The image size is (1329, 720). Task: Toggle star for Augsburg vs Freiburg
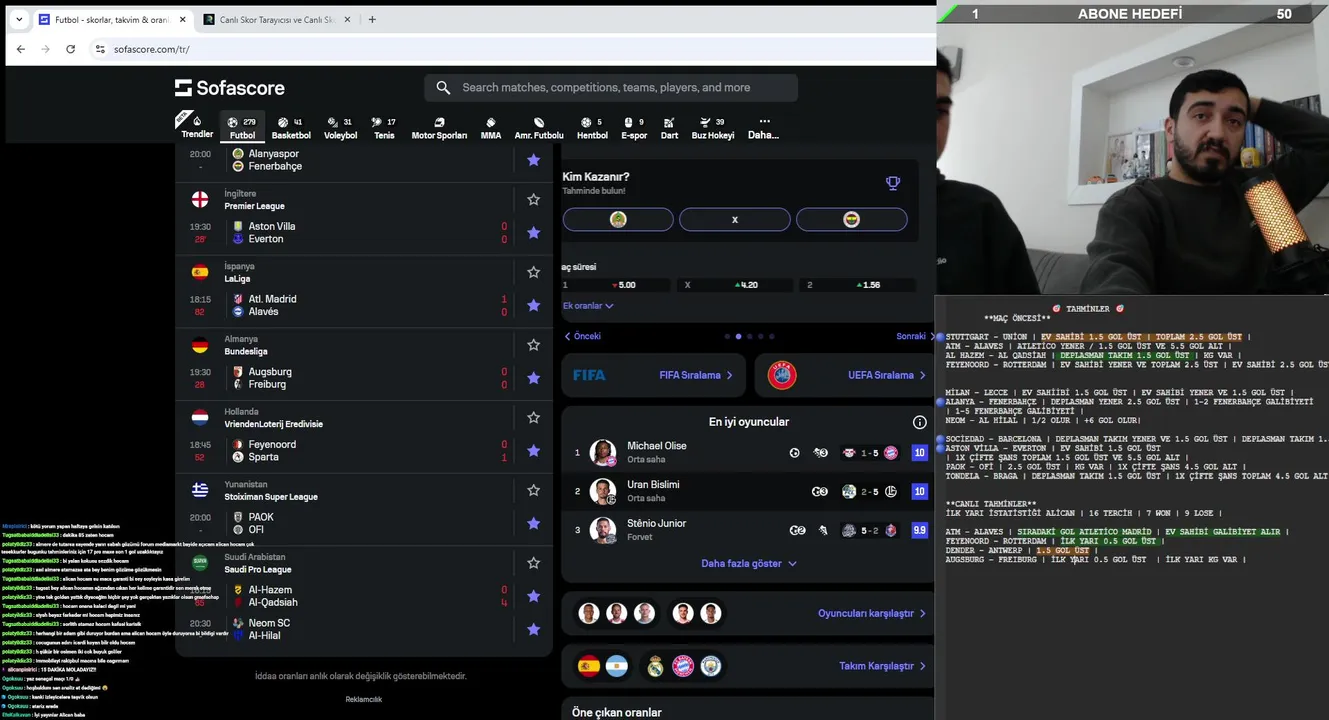pos(533,378)
